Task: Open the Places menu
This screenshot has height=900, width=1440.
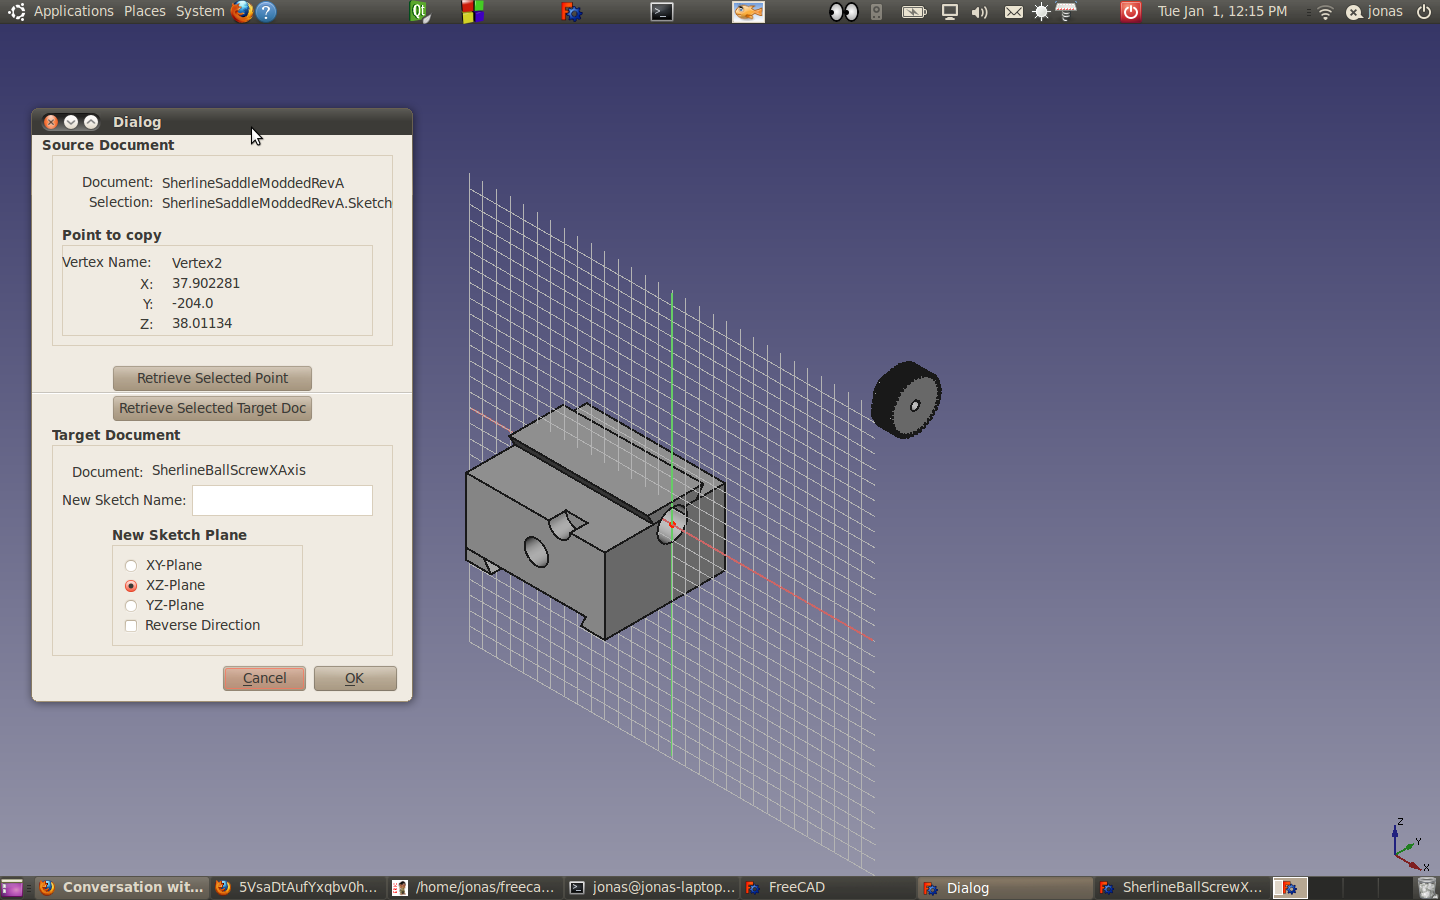Action: coord(144,11)
